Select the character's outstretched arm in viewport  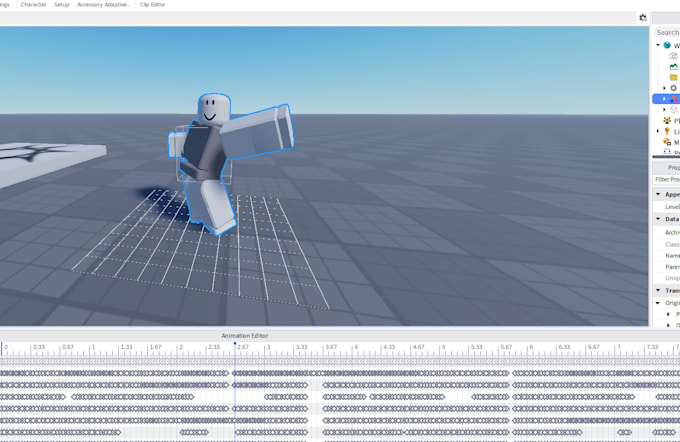tap(258, 131)
